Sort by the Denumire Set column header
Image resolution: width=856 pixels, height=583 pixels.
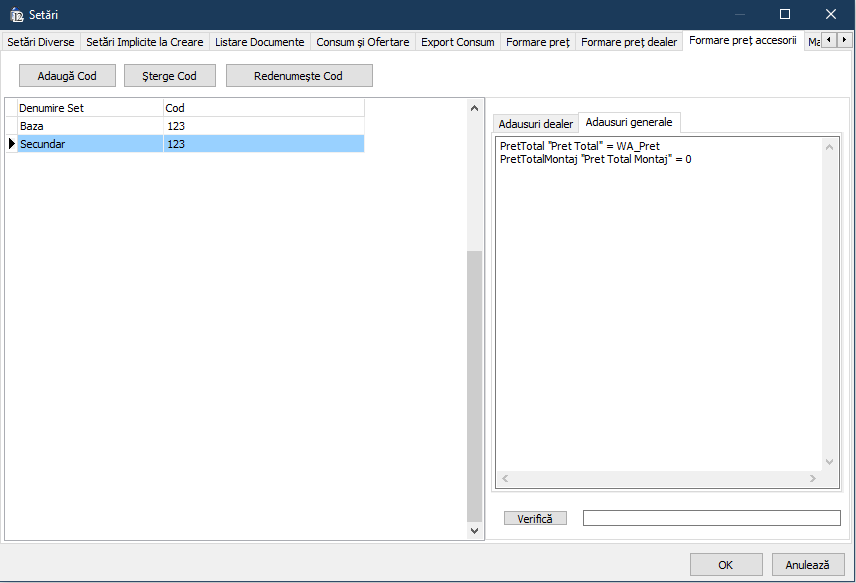(x=90, y=108)
